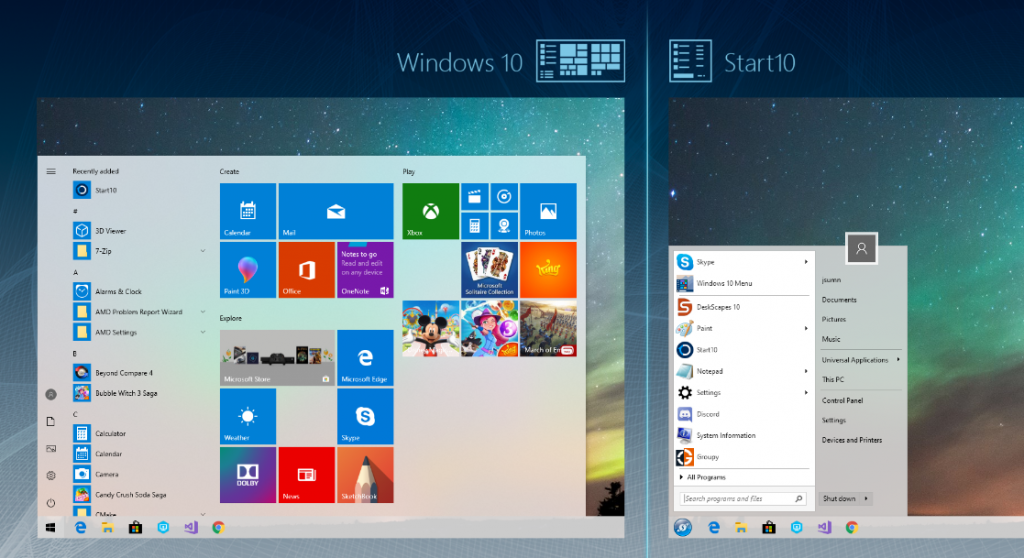Open the March of Empires tile
Viewport: 1024px width, 558px height.
[548, 329]
